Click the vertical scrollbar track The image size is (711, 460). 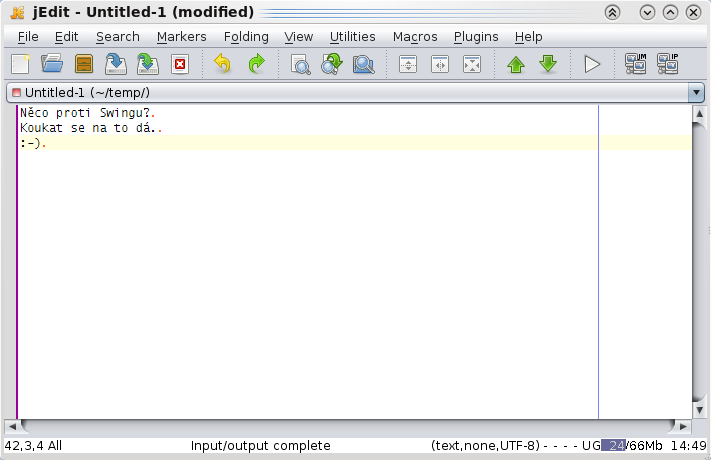coord(699,262)
